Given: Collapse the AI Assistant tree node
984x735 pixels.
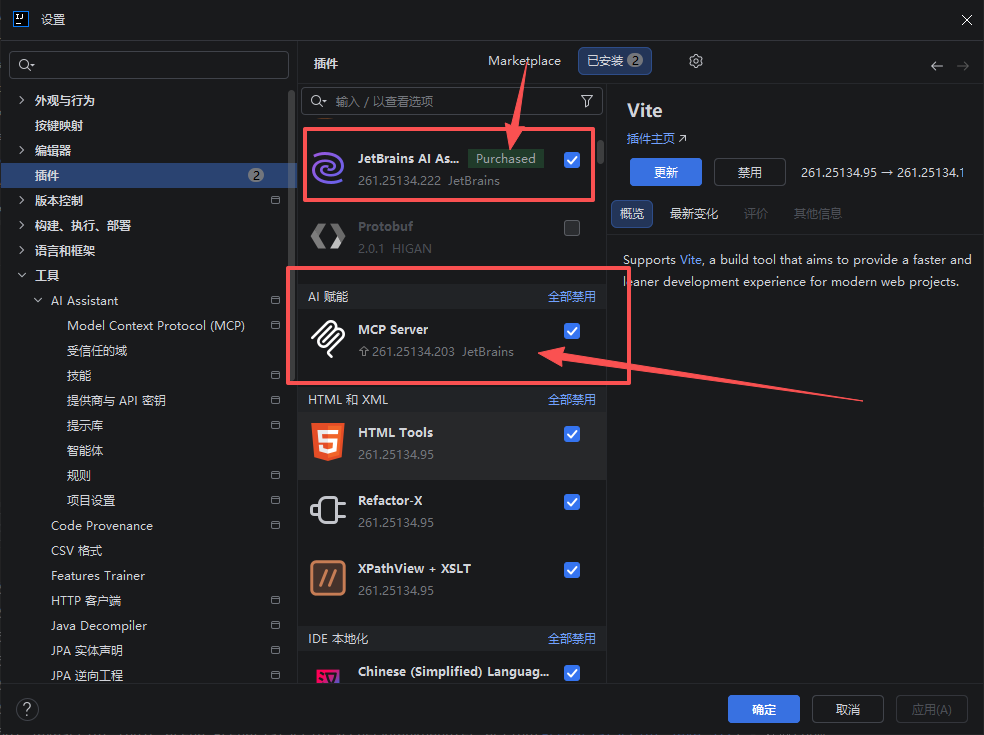Looking at the screenshot, I should pyautogui.click(x=38, y=300).
